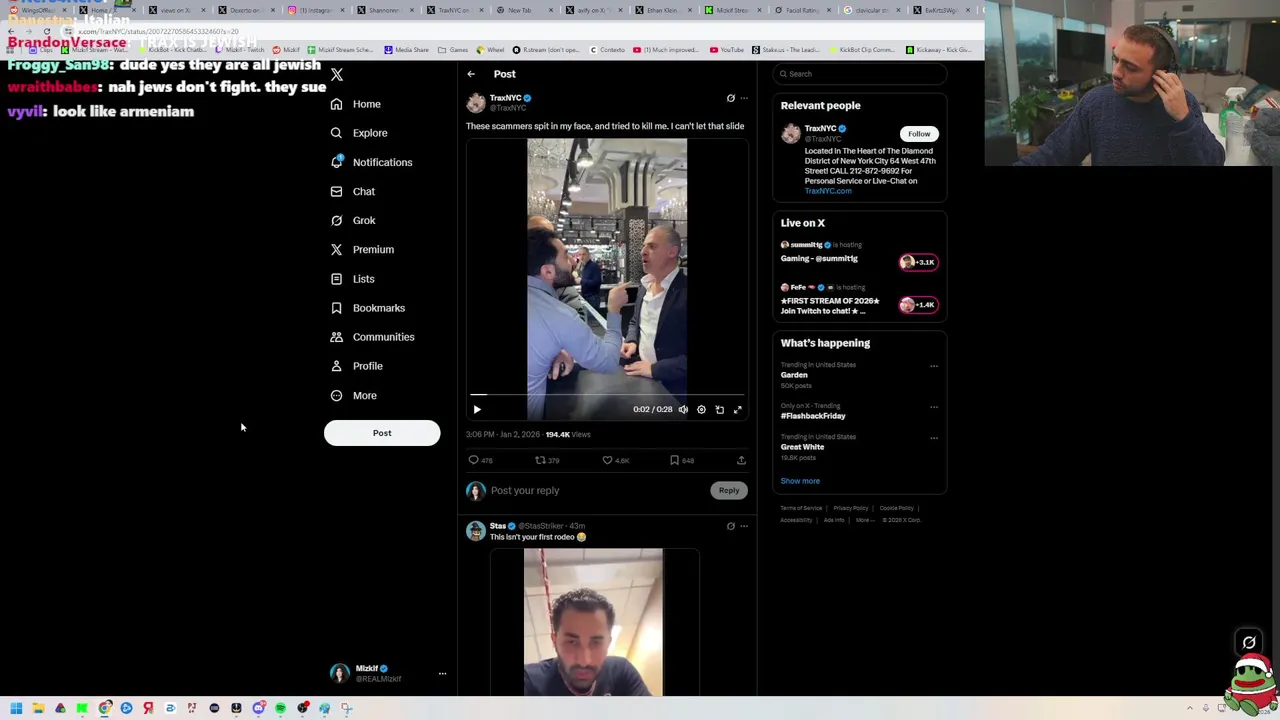Open File Explorer from taskbar

pyautogui.click(x=38, y=708)
